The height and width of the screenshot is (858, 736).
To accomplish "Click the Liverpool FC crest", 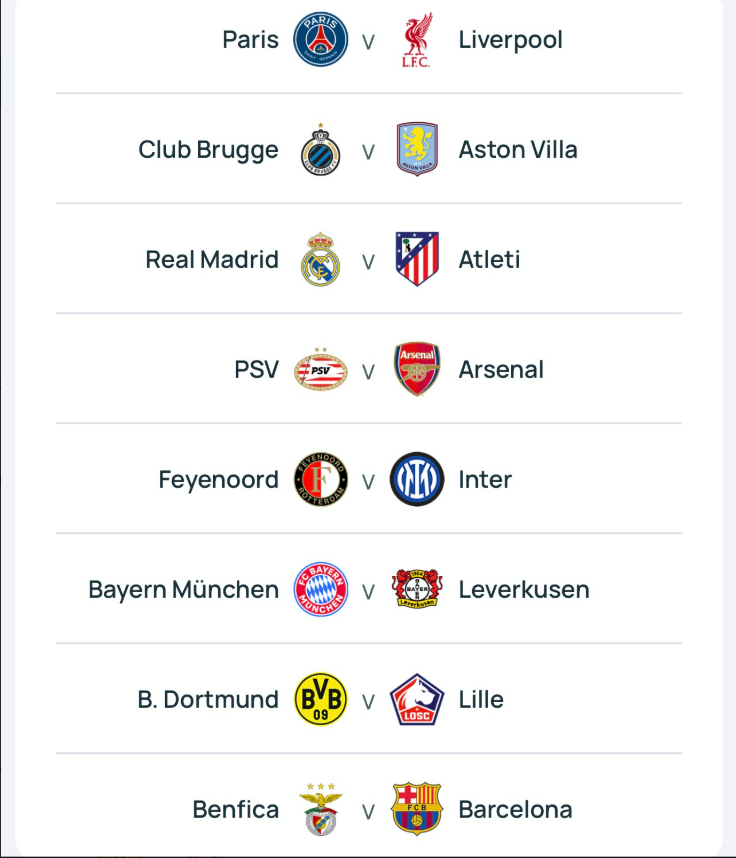I will click(x=417, y=41).
